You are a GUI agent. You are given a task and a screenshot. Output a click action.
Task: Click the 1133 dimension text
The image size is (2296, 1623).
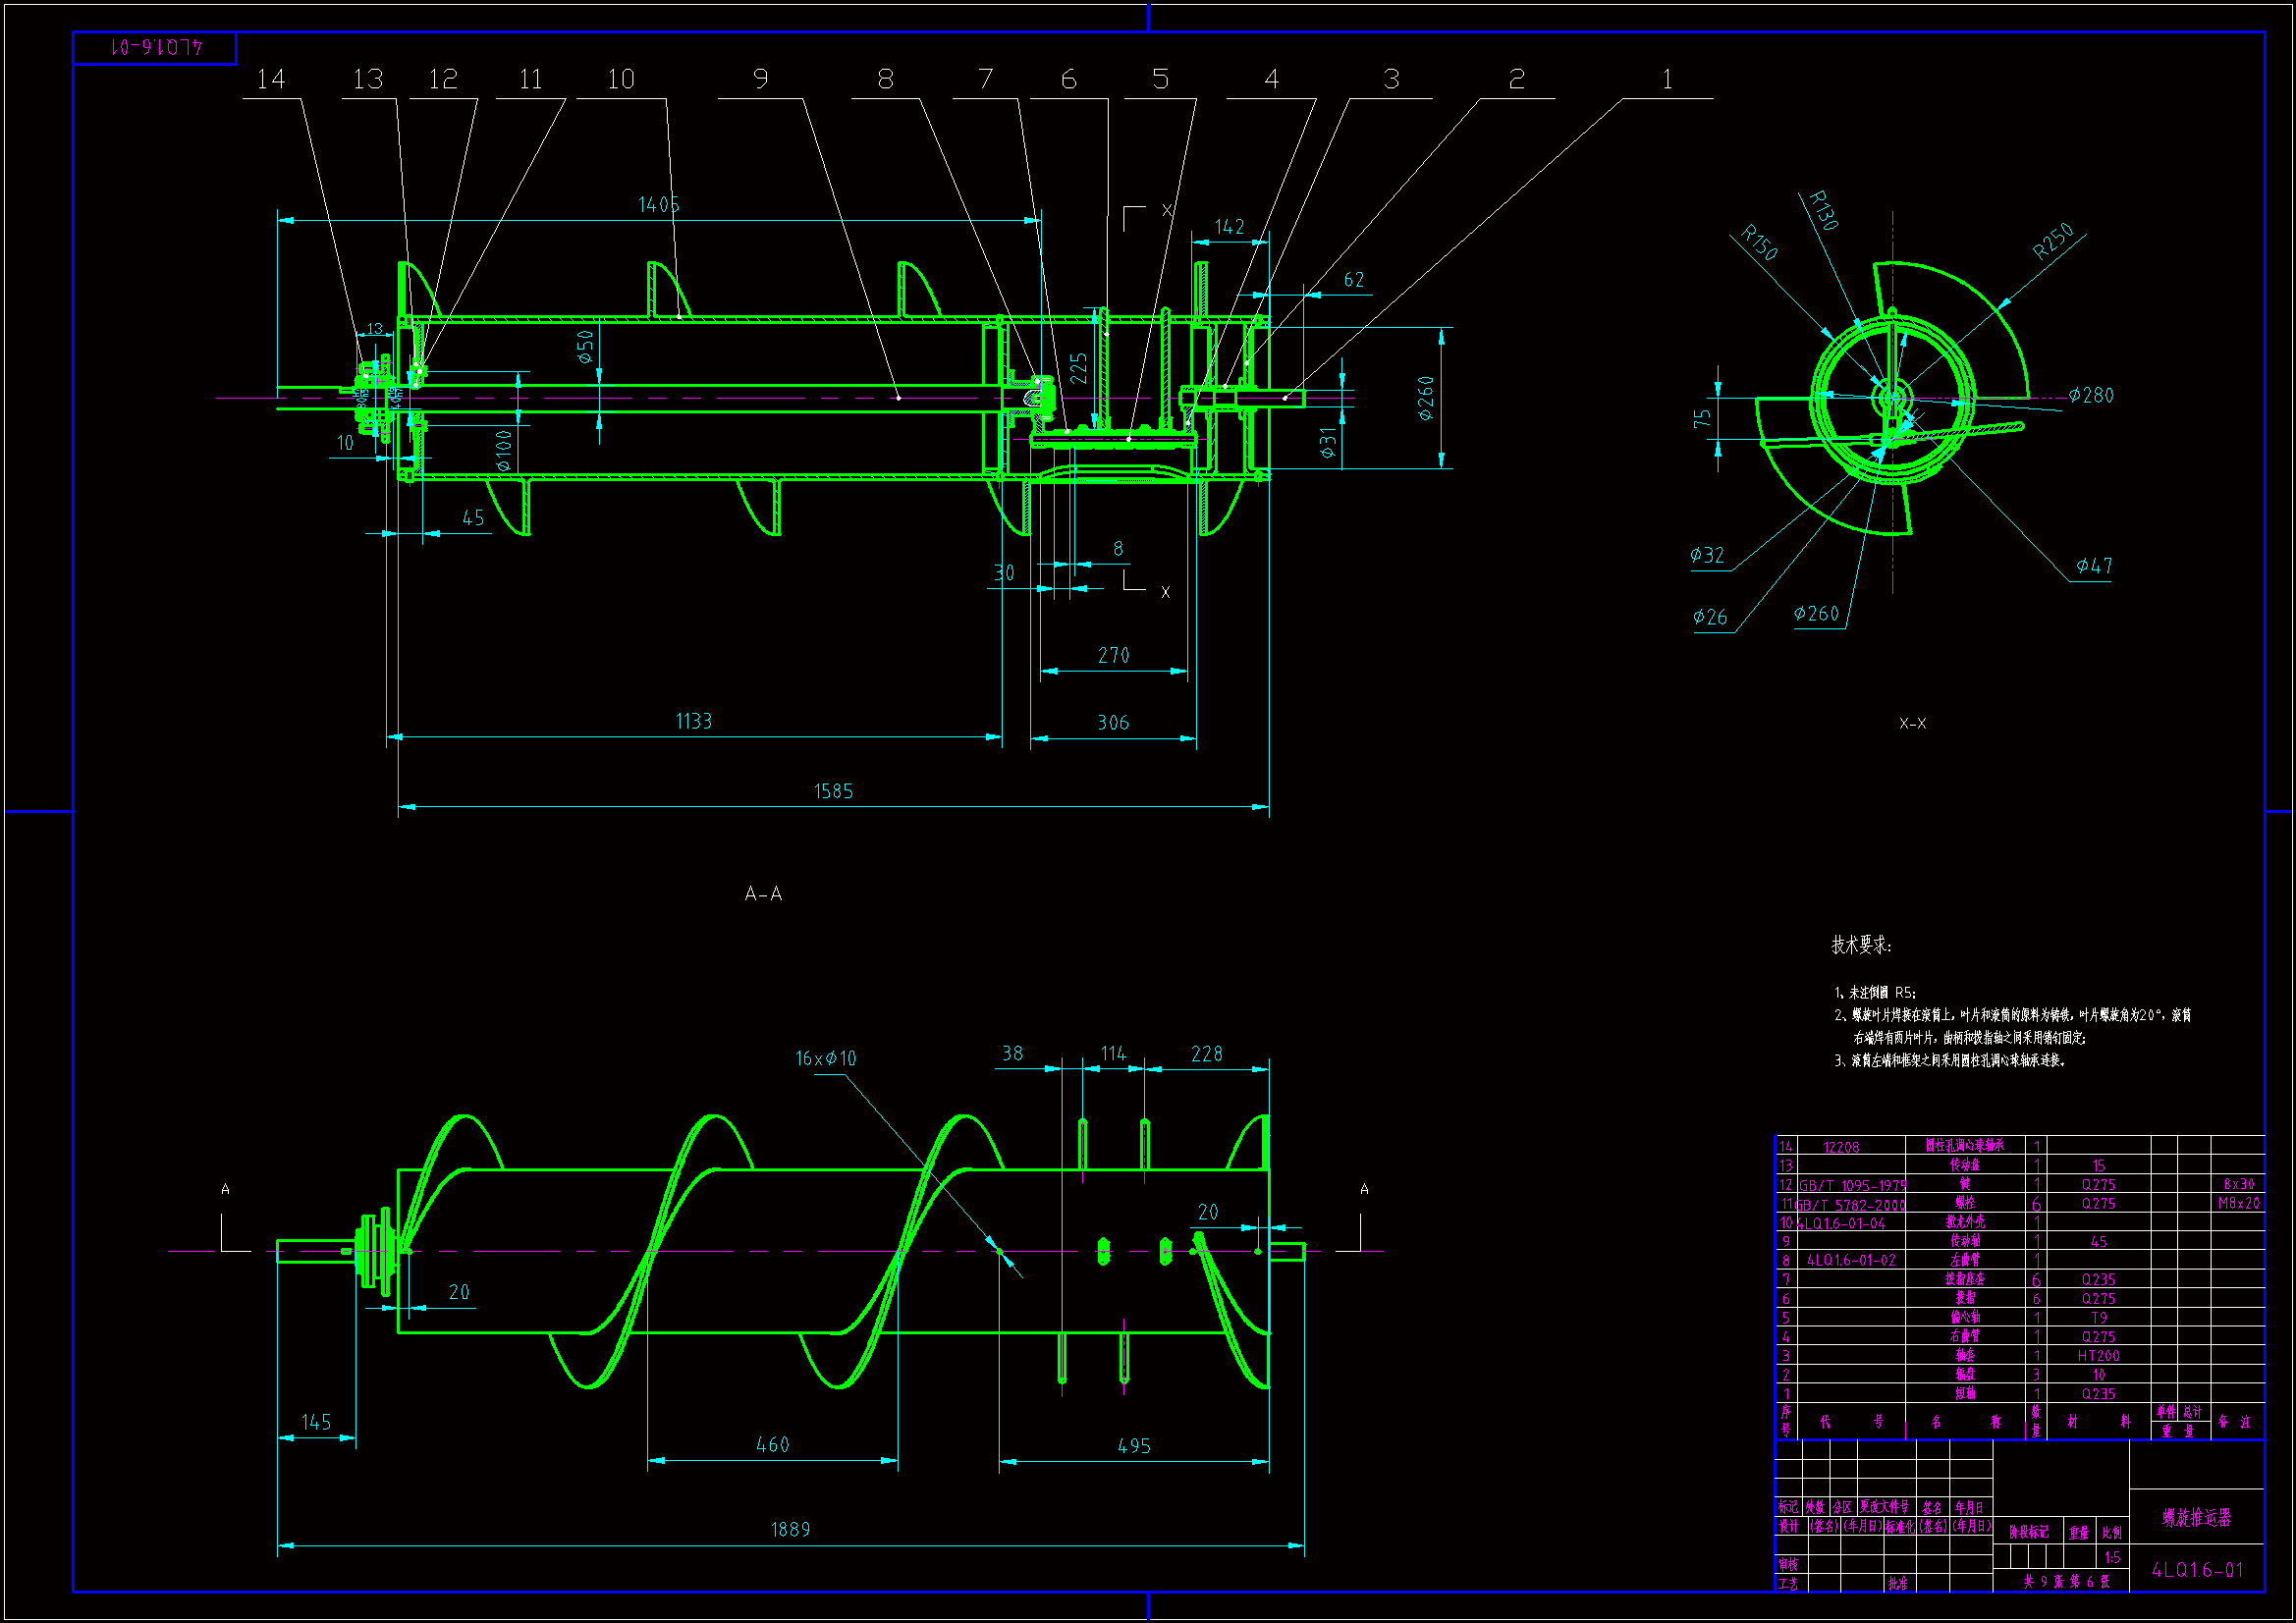[x=693, y=721]
